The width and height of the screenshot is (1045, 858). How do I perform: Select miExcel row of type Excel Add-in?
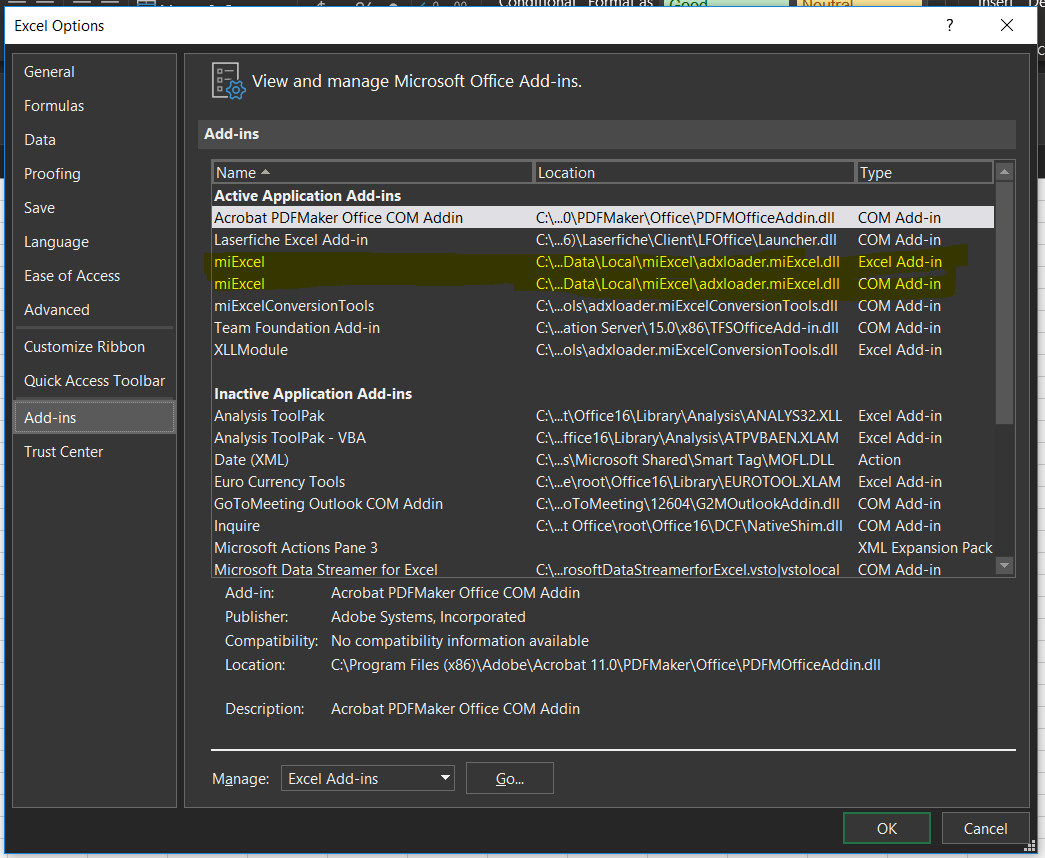pos(603,261)
